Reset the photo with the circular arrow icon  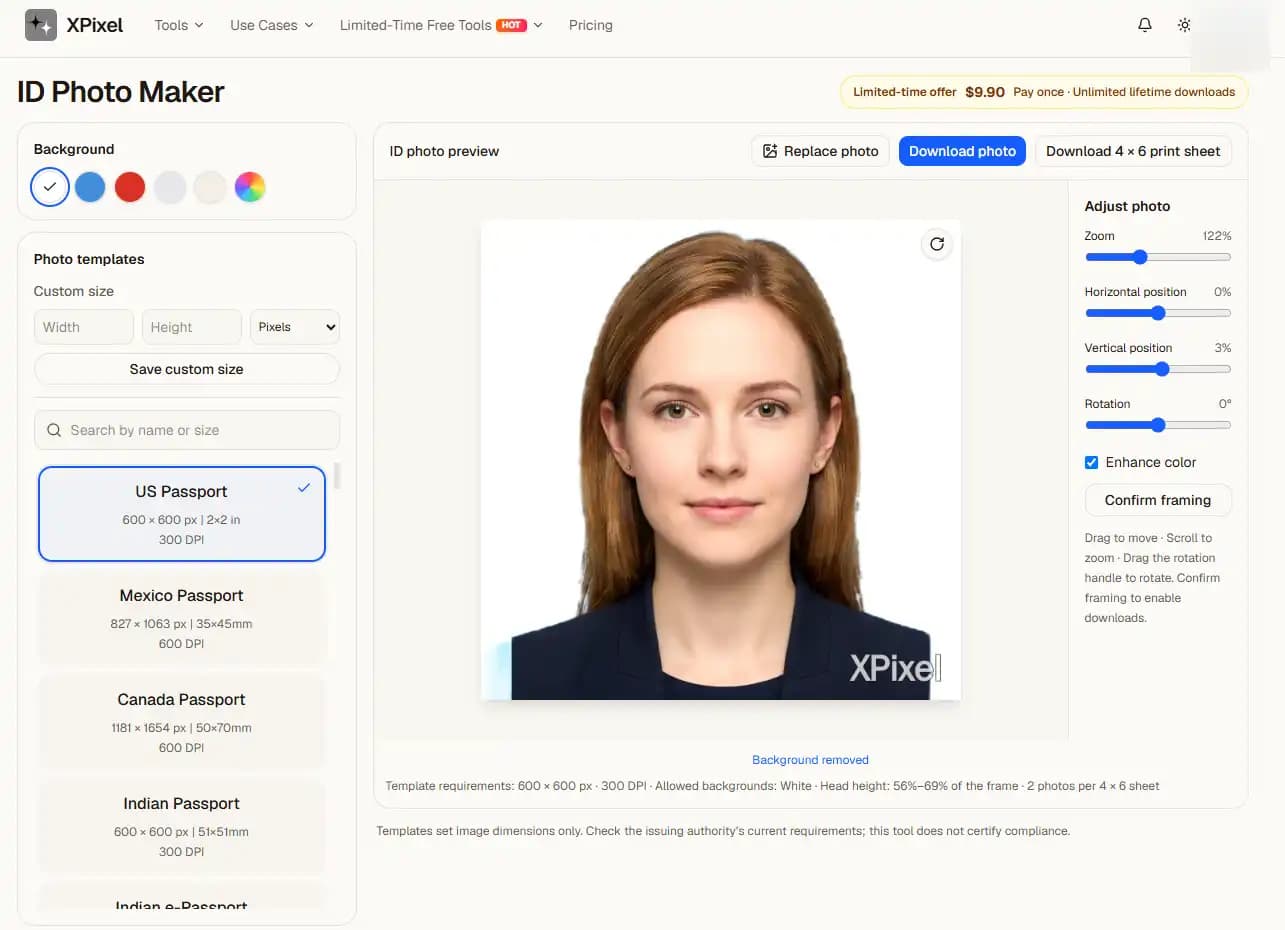937,244
